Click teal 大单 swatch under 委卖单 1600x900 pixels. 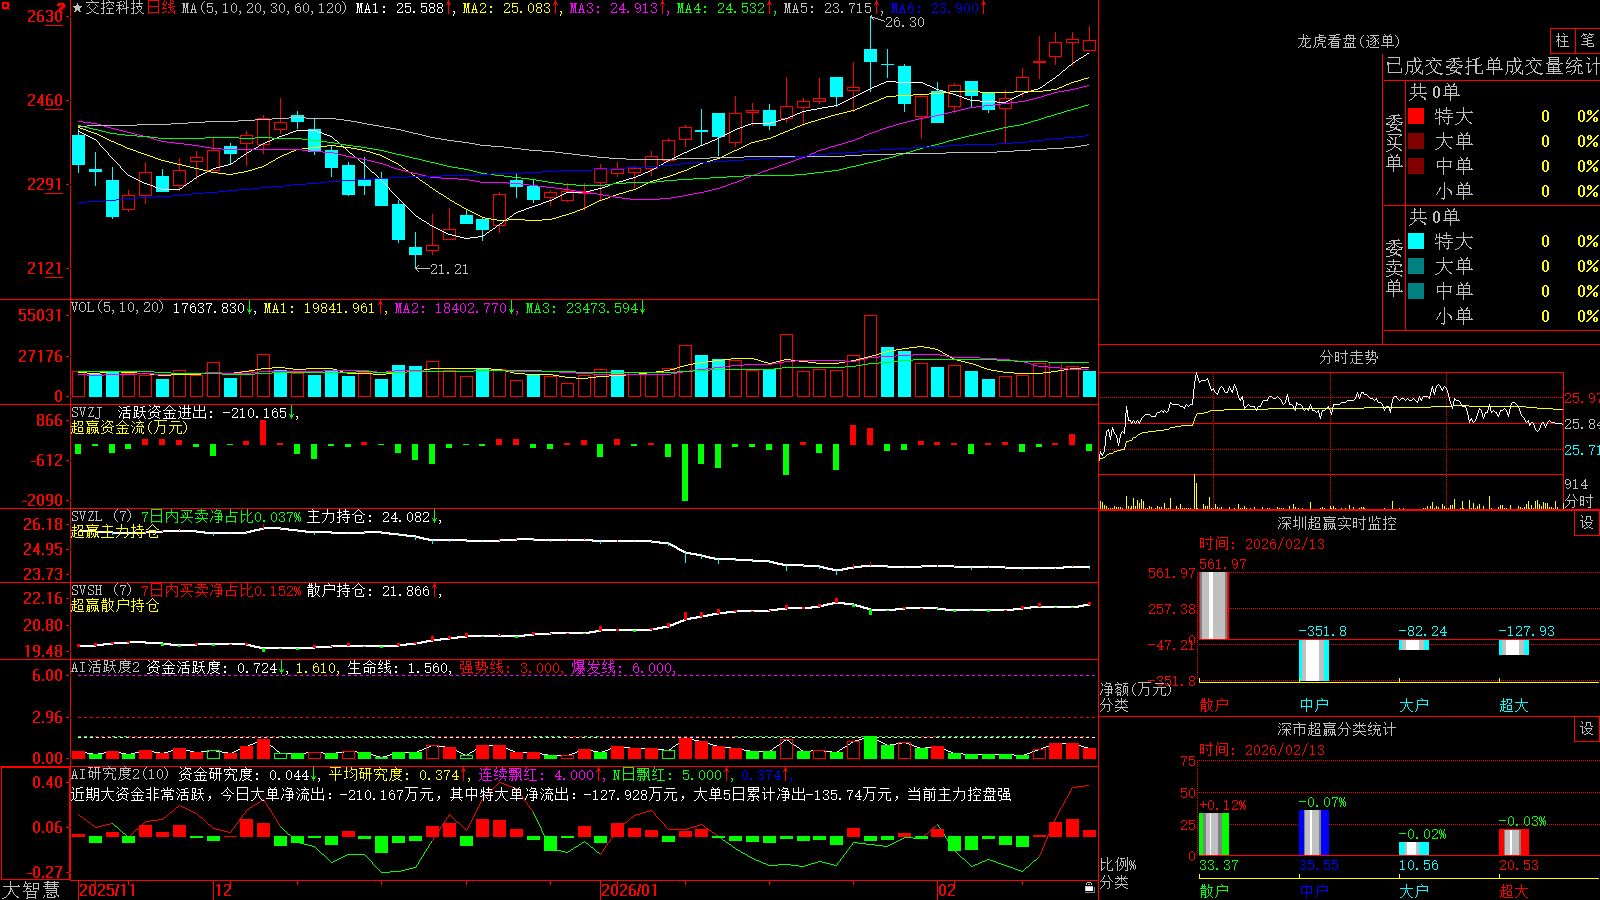1416,266
